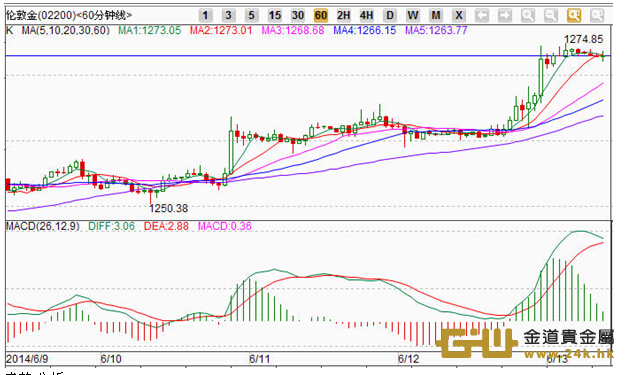Click the MACD:0.36 value
Image resolution: width=633 pixels, height=375 pixels.
coord(224,226)
